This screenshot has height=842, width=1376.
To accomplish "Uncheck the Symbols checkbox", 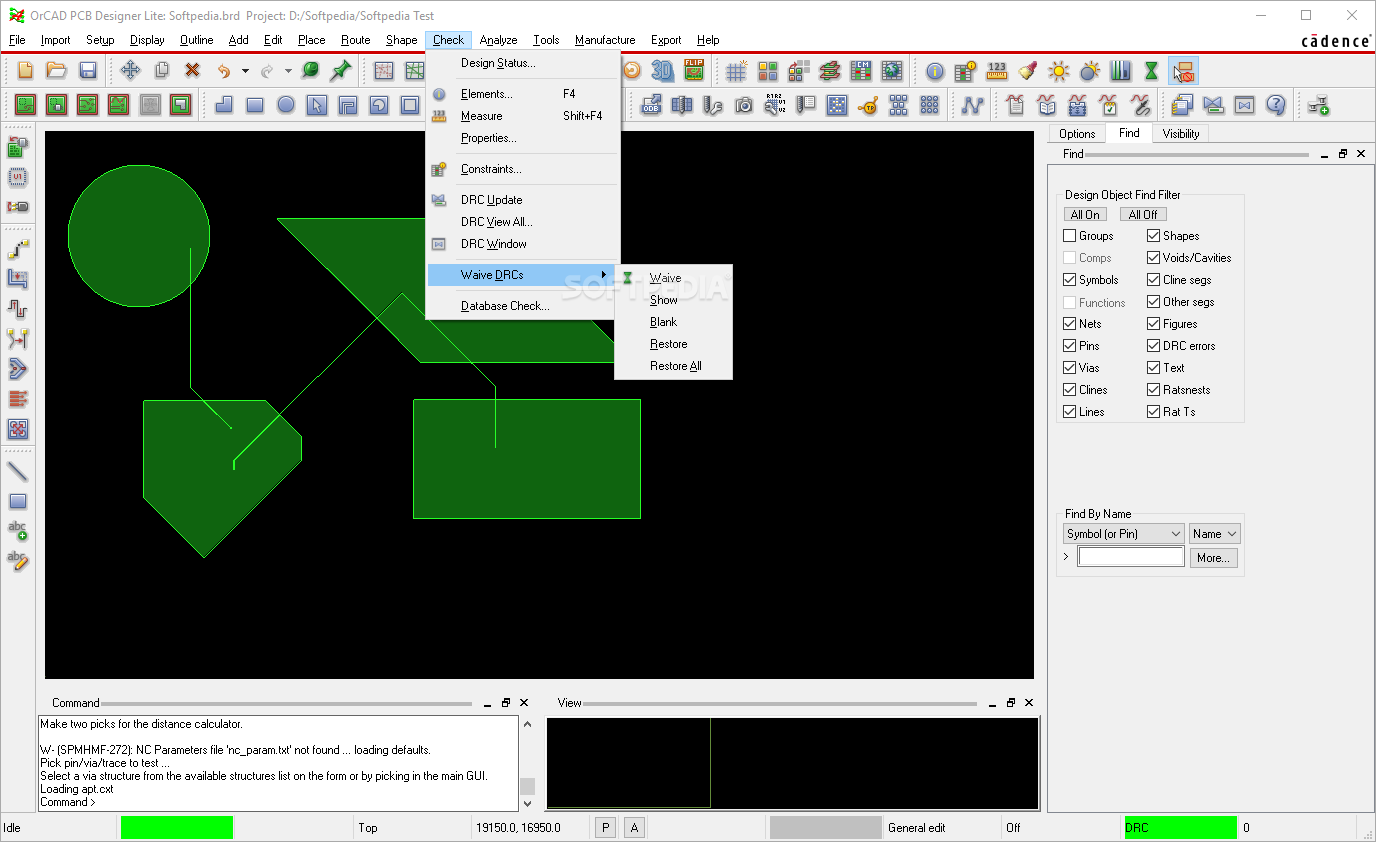I will (1070, 280).
